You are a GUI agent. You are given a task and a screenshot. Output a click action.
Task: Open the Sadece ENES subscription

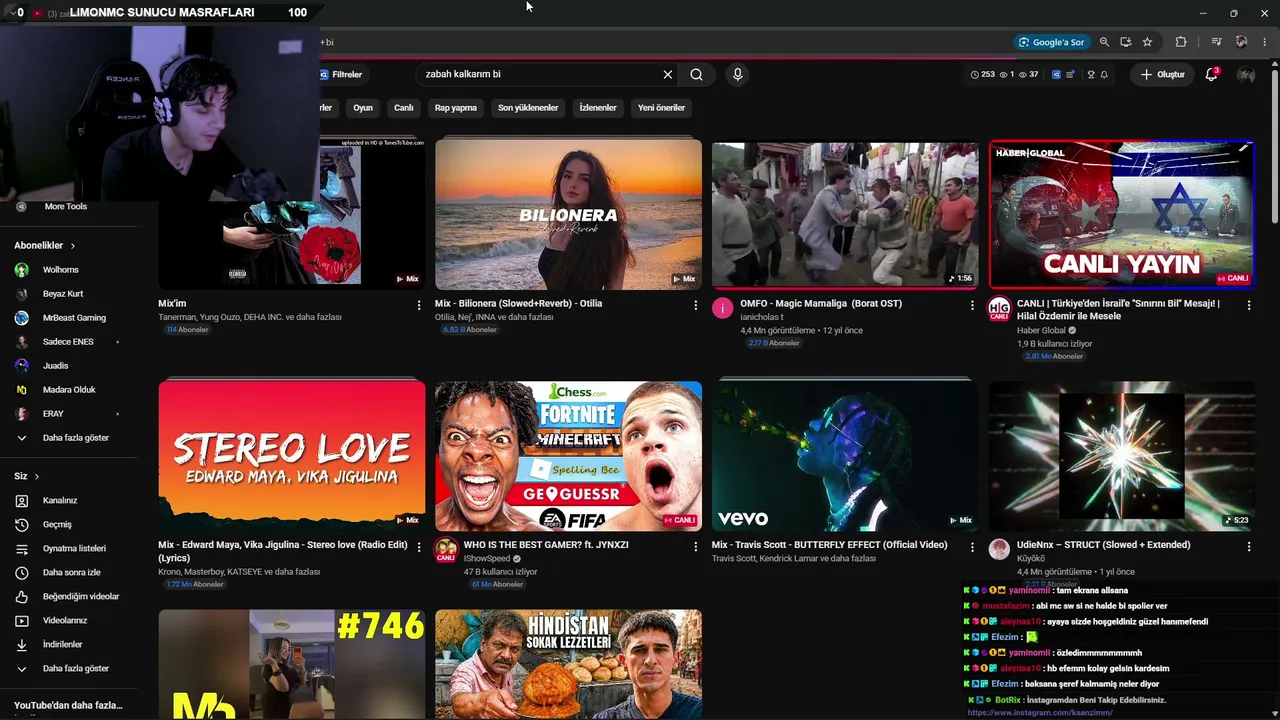click(69, 342)
